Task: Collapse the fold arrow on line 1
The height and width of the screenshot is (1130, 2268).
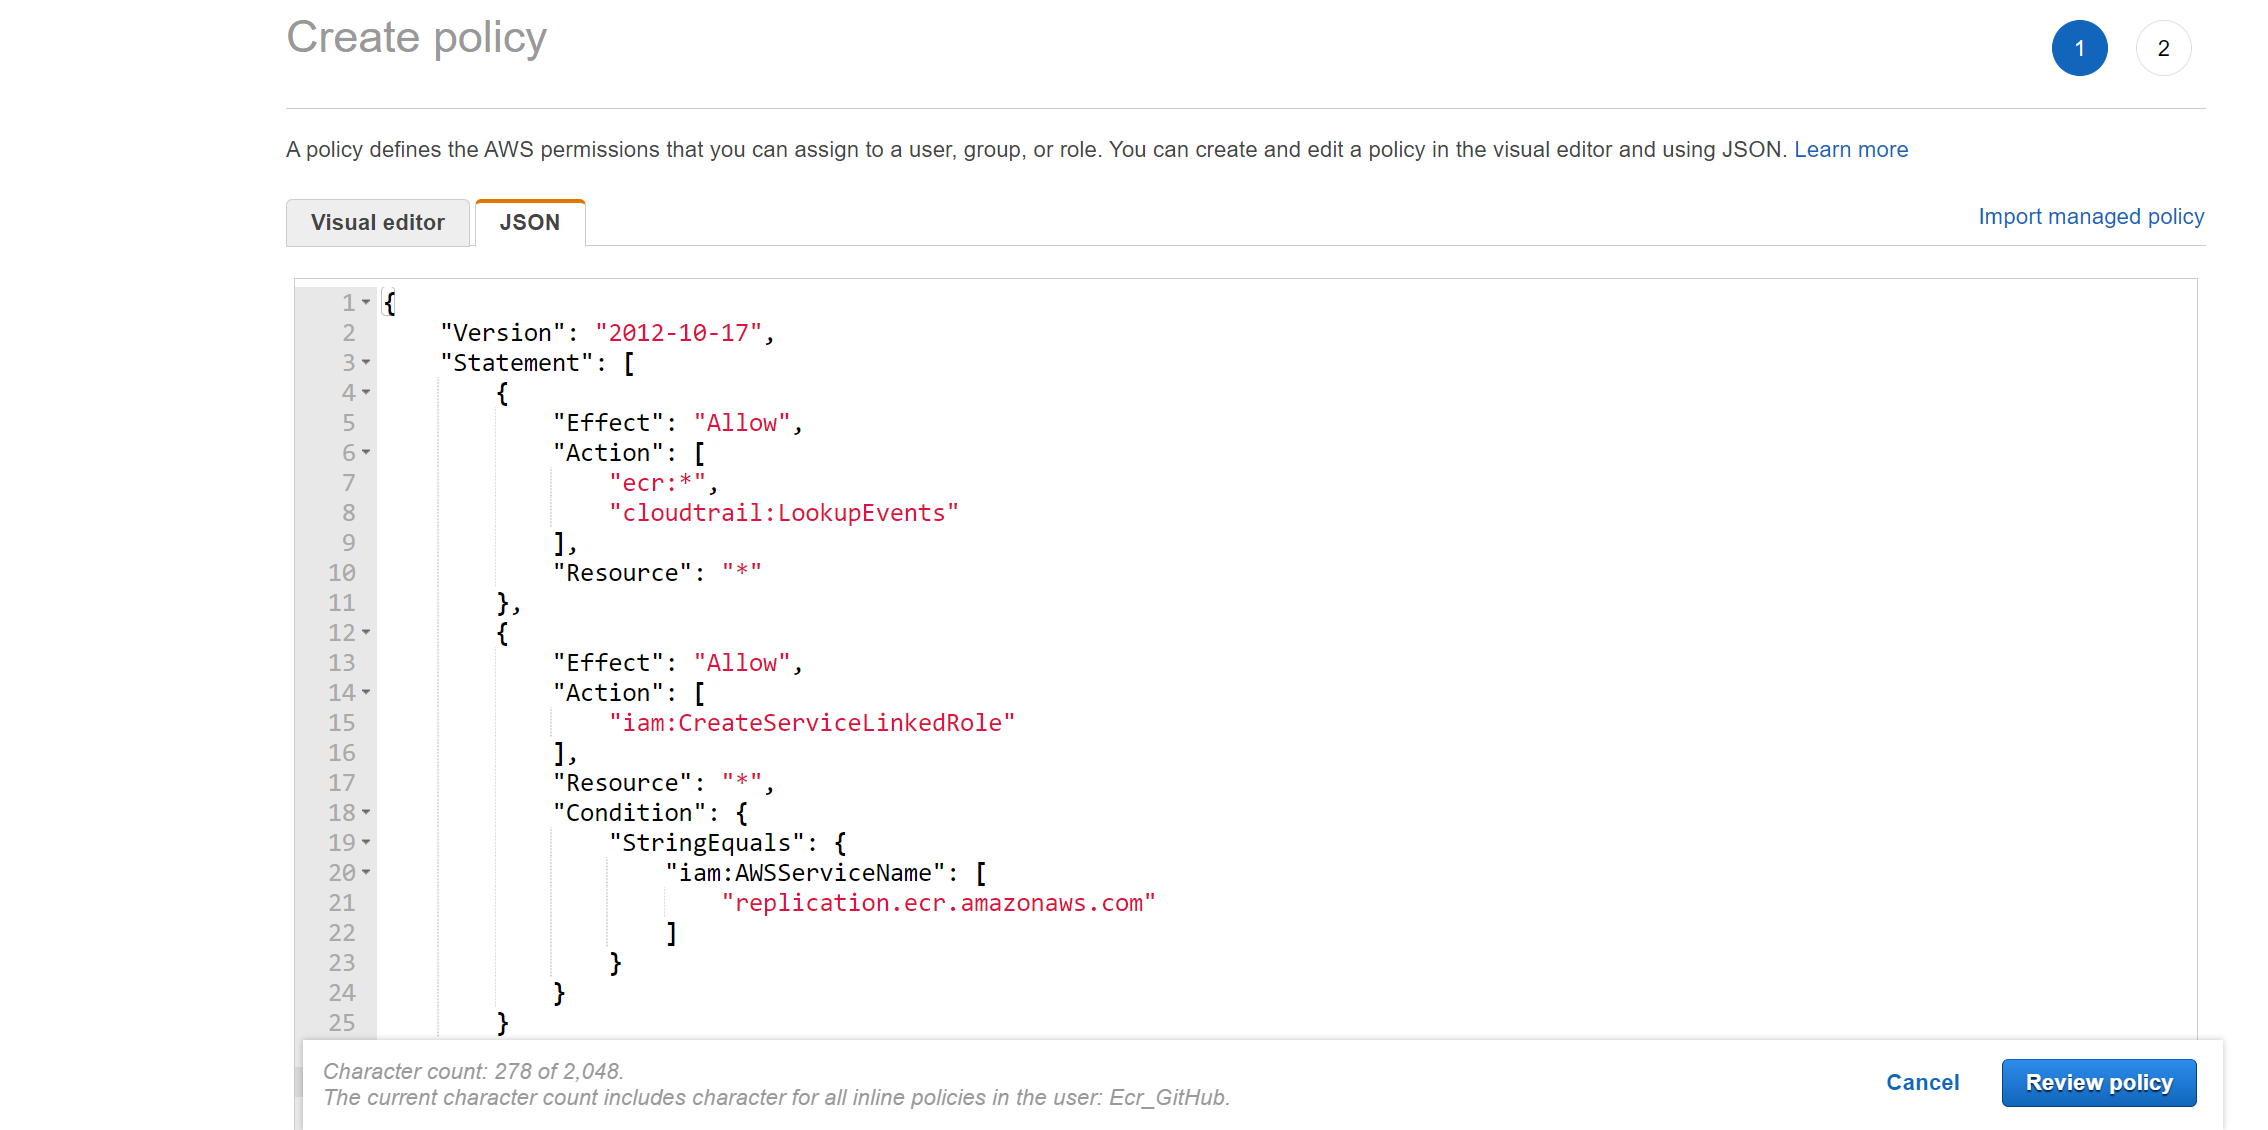Action: click(366, 302)
